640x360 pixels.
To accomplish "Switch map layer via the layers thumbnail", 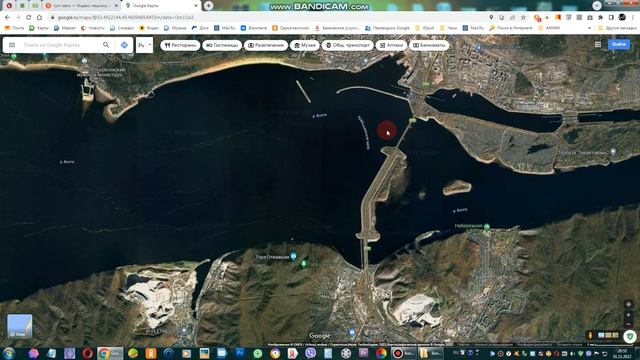I will [x=20, y=326].
